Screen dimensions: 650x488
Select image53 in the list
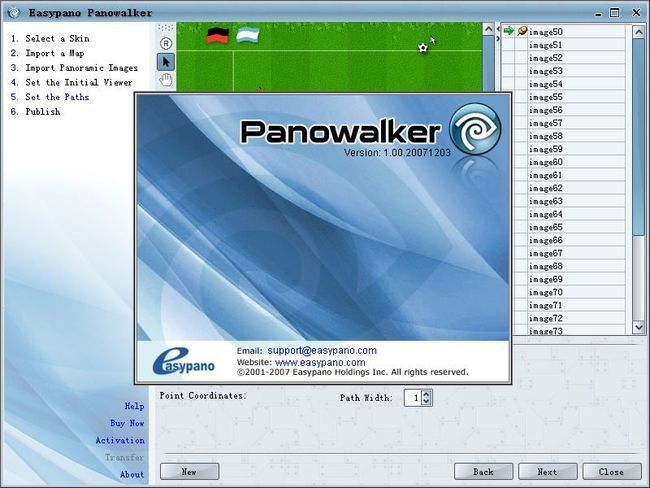[x=576, y=71]
